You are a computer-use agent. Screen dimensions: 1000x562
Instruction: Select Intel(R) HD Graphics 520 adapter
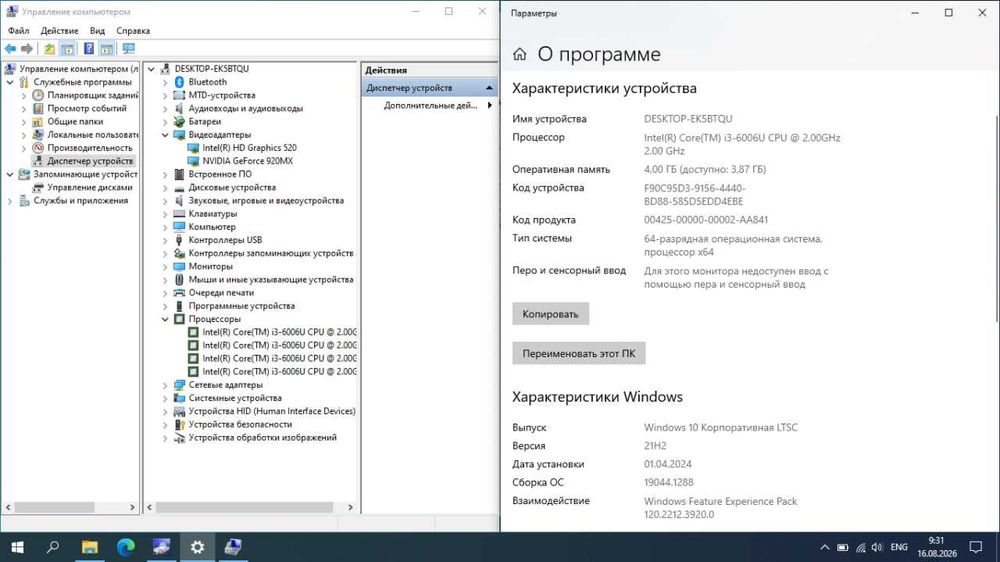click(x=249, y=147)
